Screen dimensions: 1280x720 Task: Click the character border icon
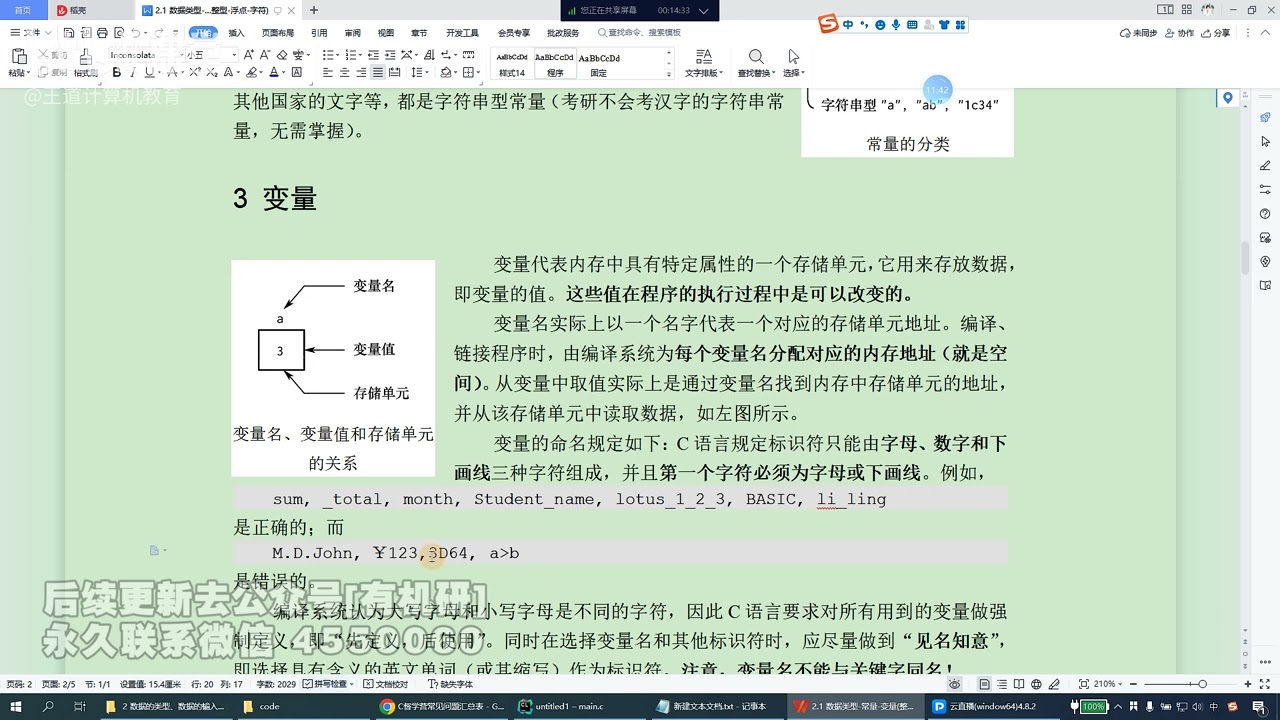point(297,72)
